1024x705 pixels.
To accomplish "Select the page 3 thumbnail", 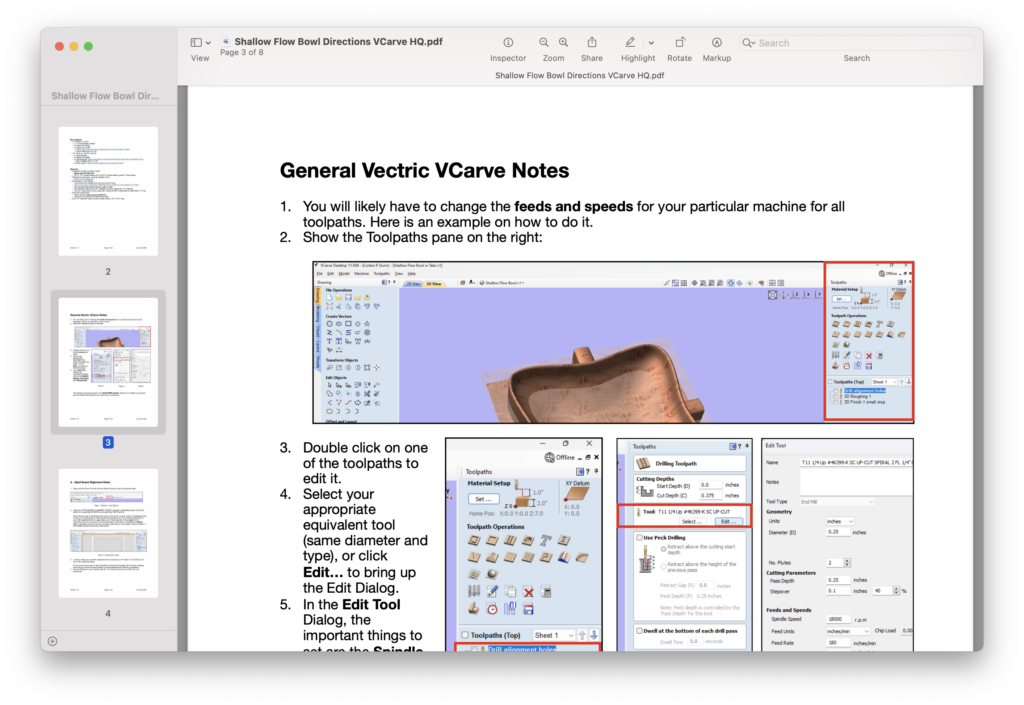I will point(108,361).
